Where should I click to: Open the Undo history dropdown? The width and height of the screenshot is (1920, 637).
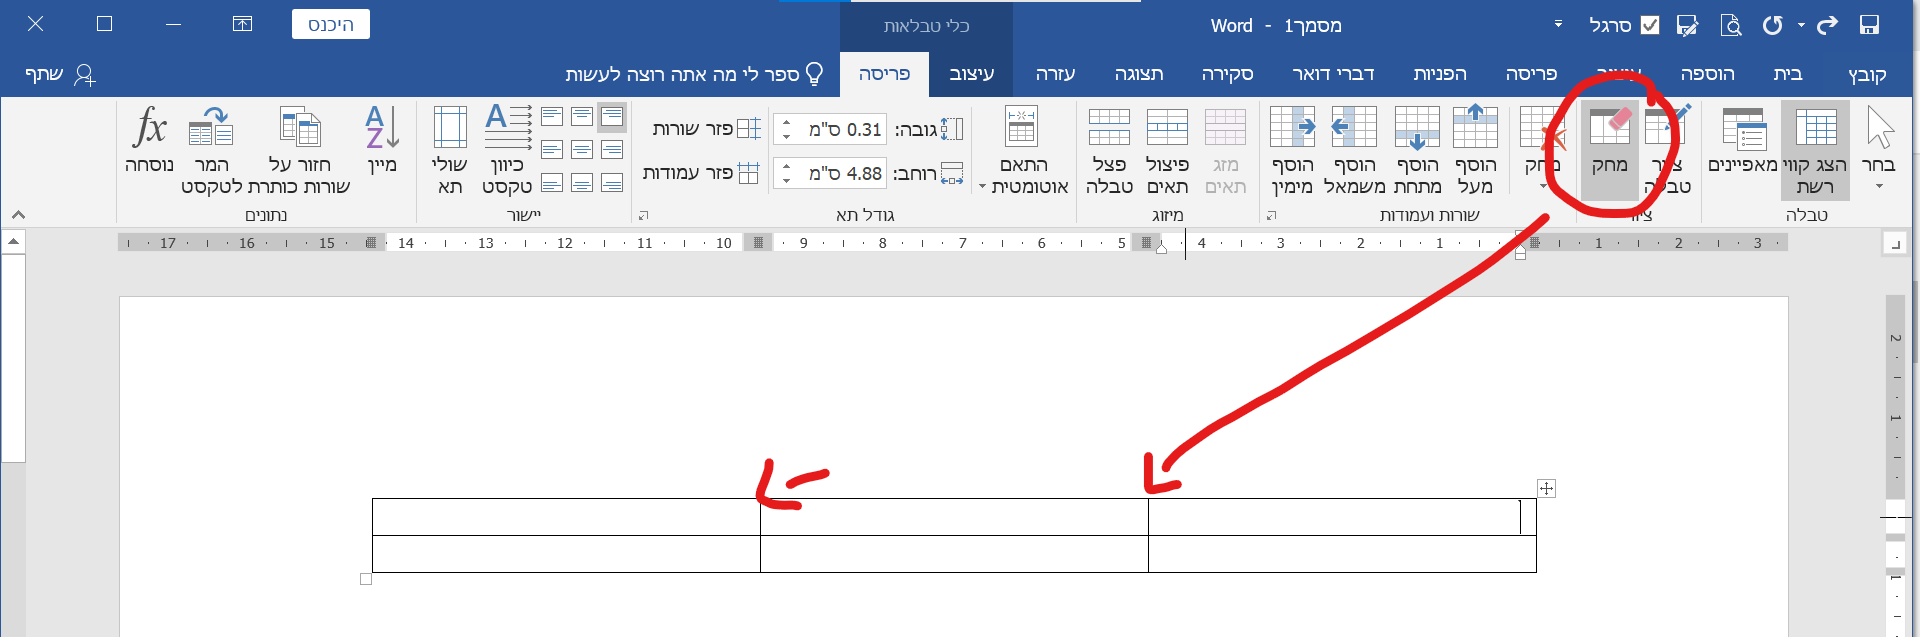[1800, 25]
